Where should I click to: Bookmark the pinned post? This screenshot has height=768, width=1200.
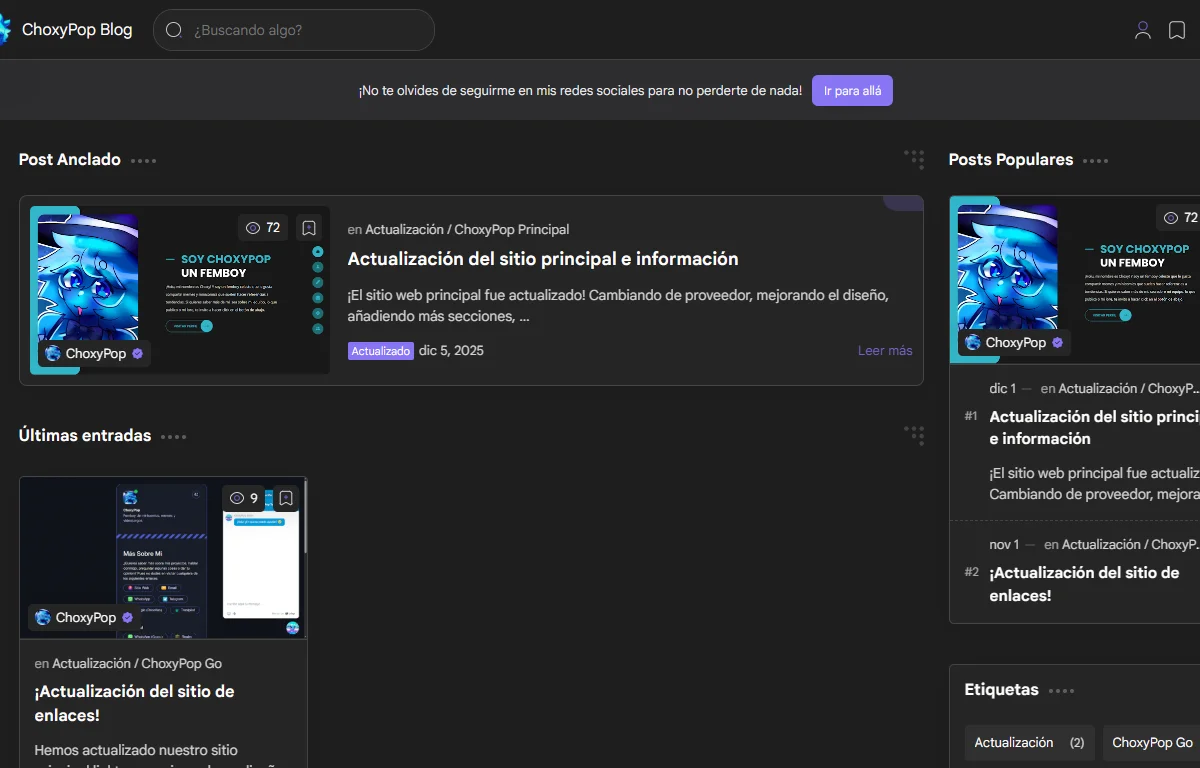coord(309,228)
